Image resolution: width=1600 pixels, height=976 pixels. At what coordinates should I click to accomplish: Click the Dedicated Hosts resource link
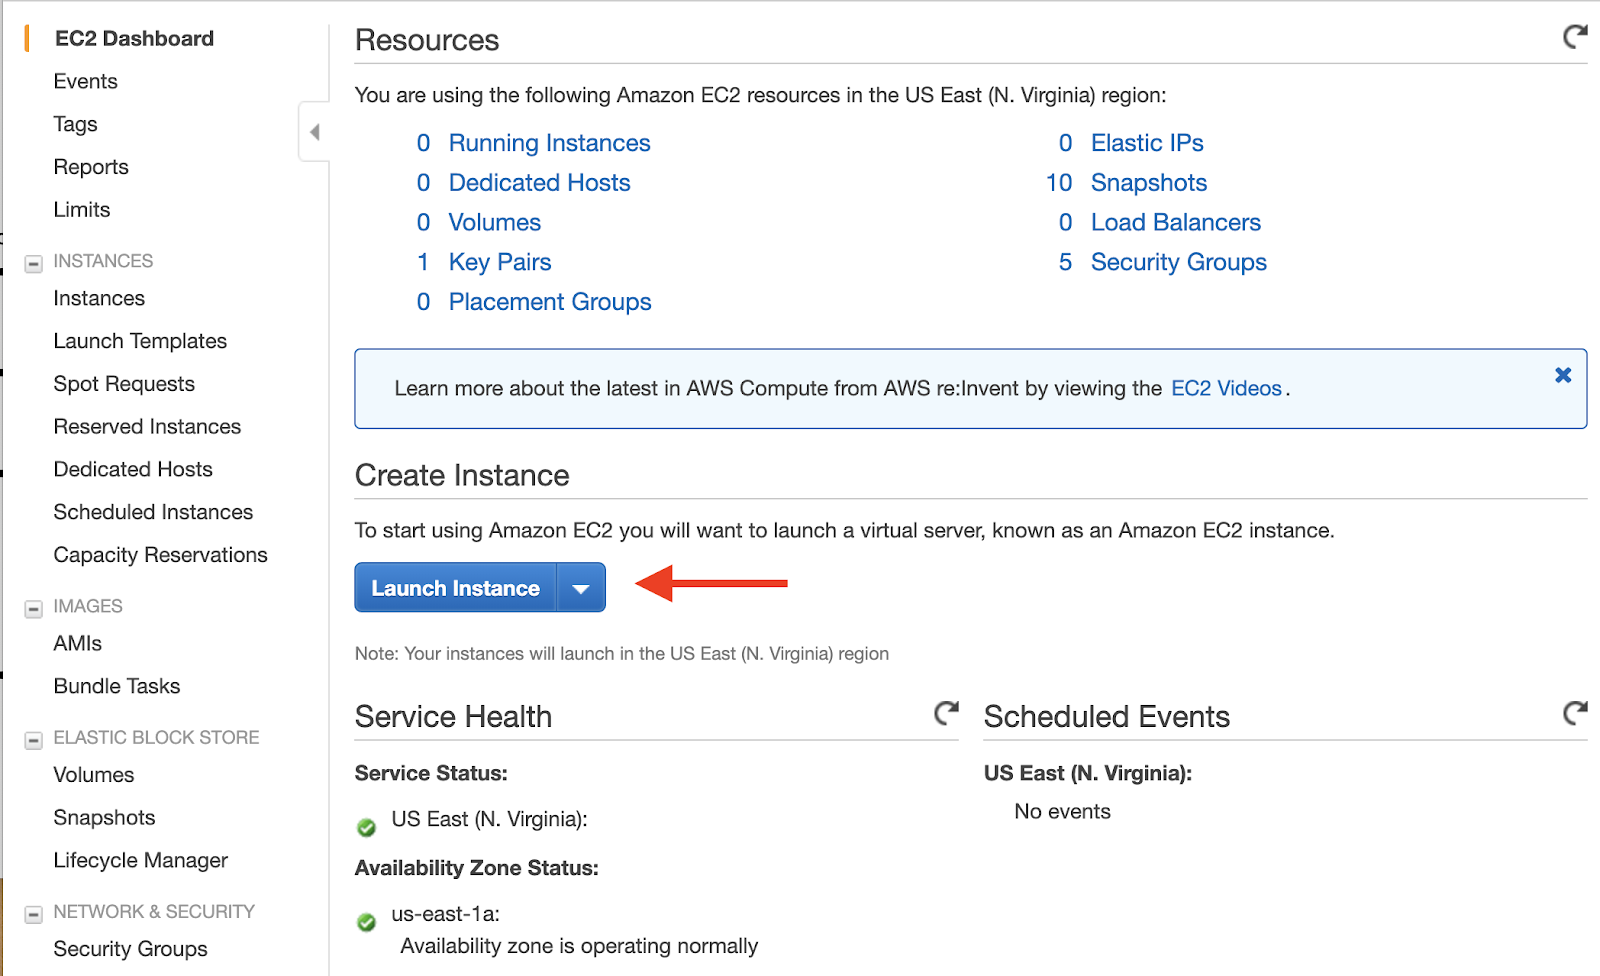540,183
